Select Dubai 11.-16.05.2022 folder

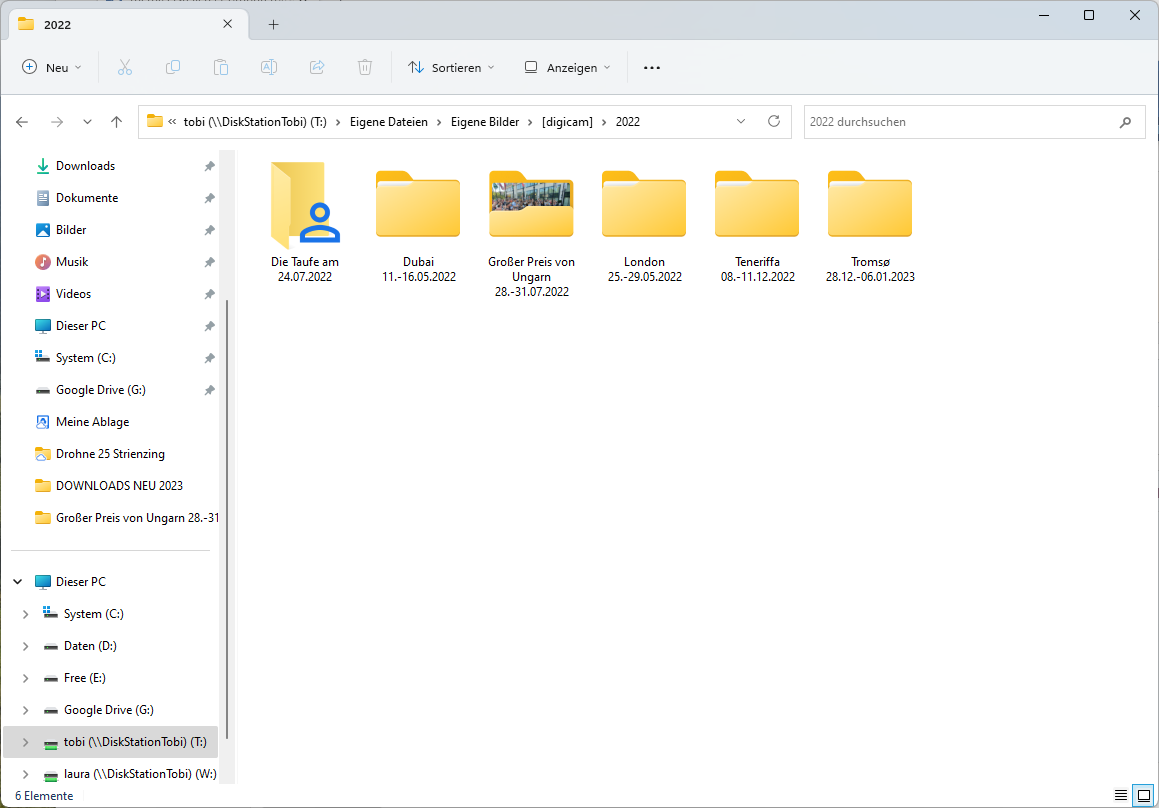pyautogui.click(x=418, y=225)
